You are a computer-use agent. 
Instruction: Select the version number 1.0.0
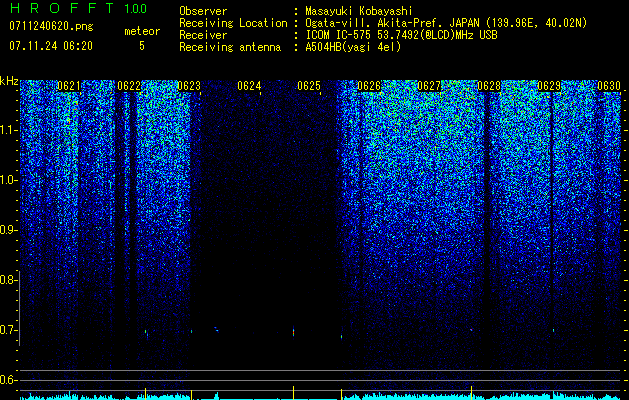pyautogui.click(x=136, y=9)
